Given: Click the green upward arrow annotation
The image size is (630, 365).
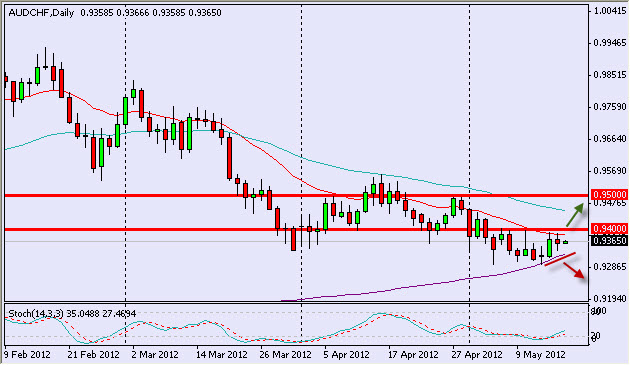Looking at the screenshot, I should (575, 214).
